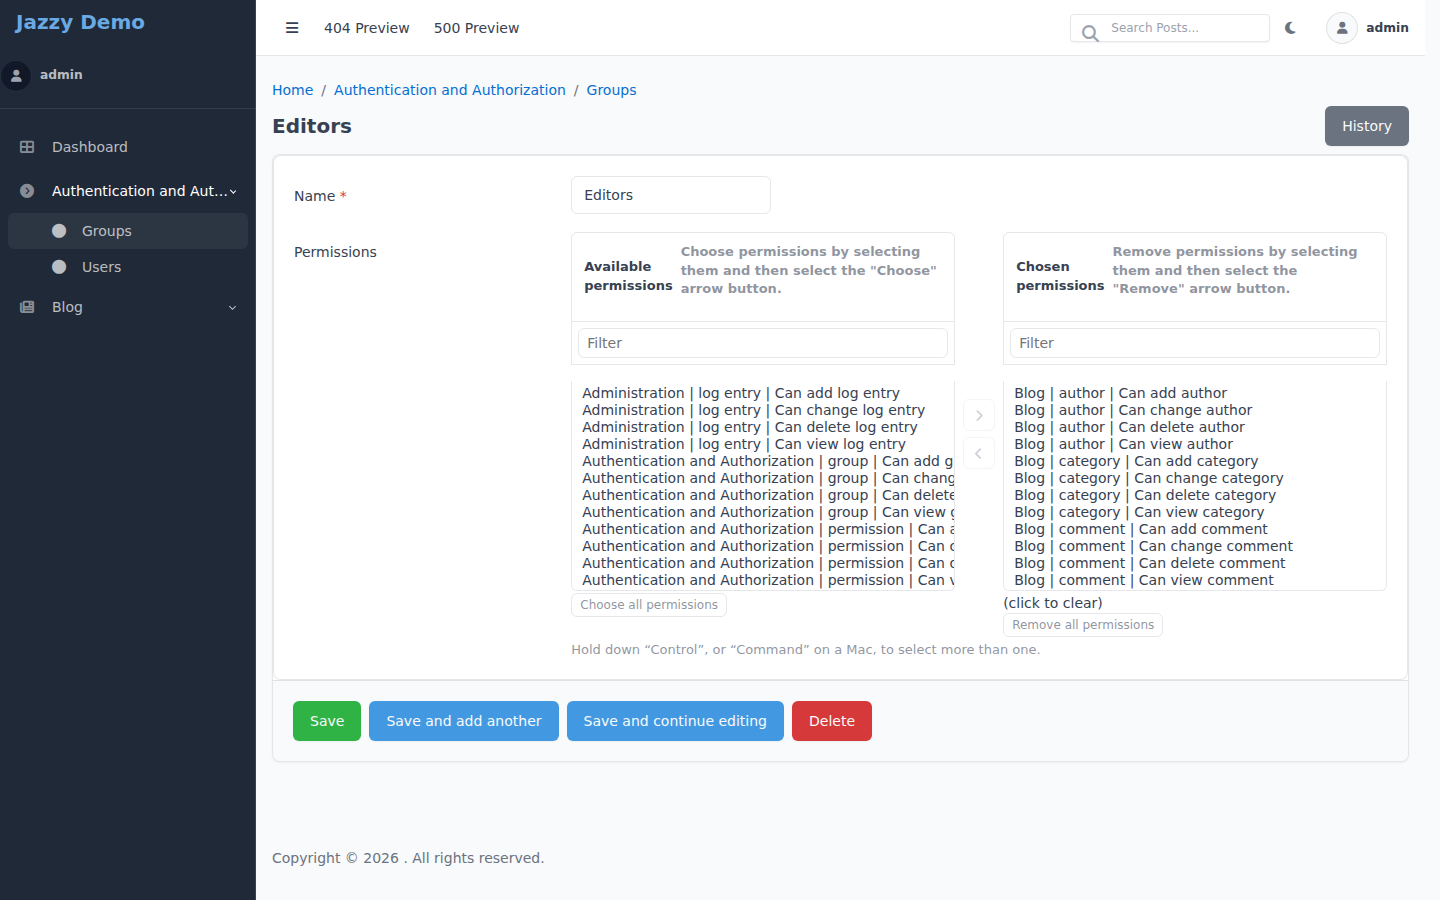Open admin user menu in header

[1368, 28]
